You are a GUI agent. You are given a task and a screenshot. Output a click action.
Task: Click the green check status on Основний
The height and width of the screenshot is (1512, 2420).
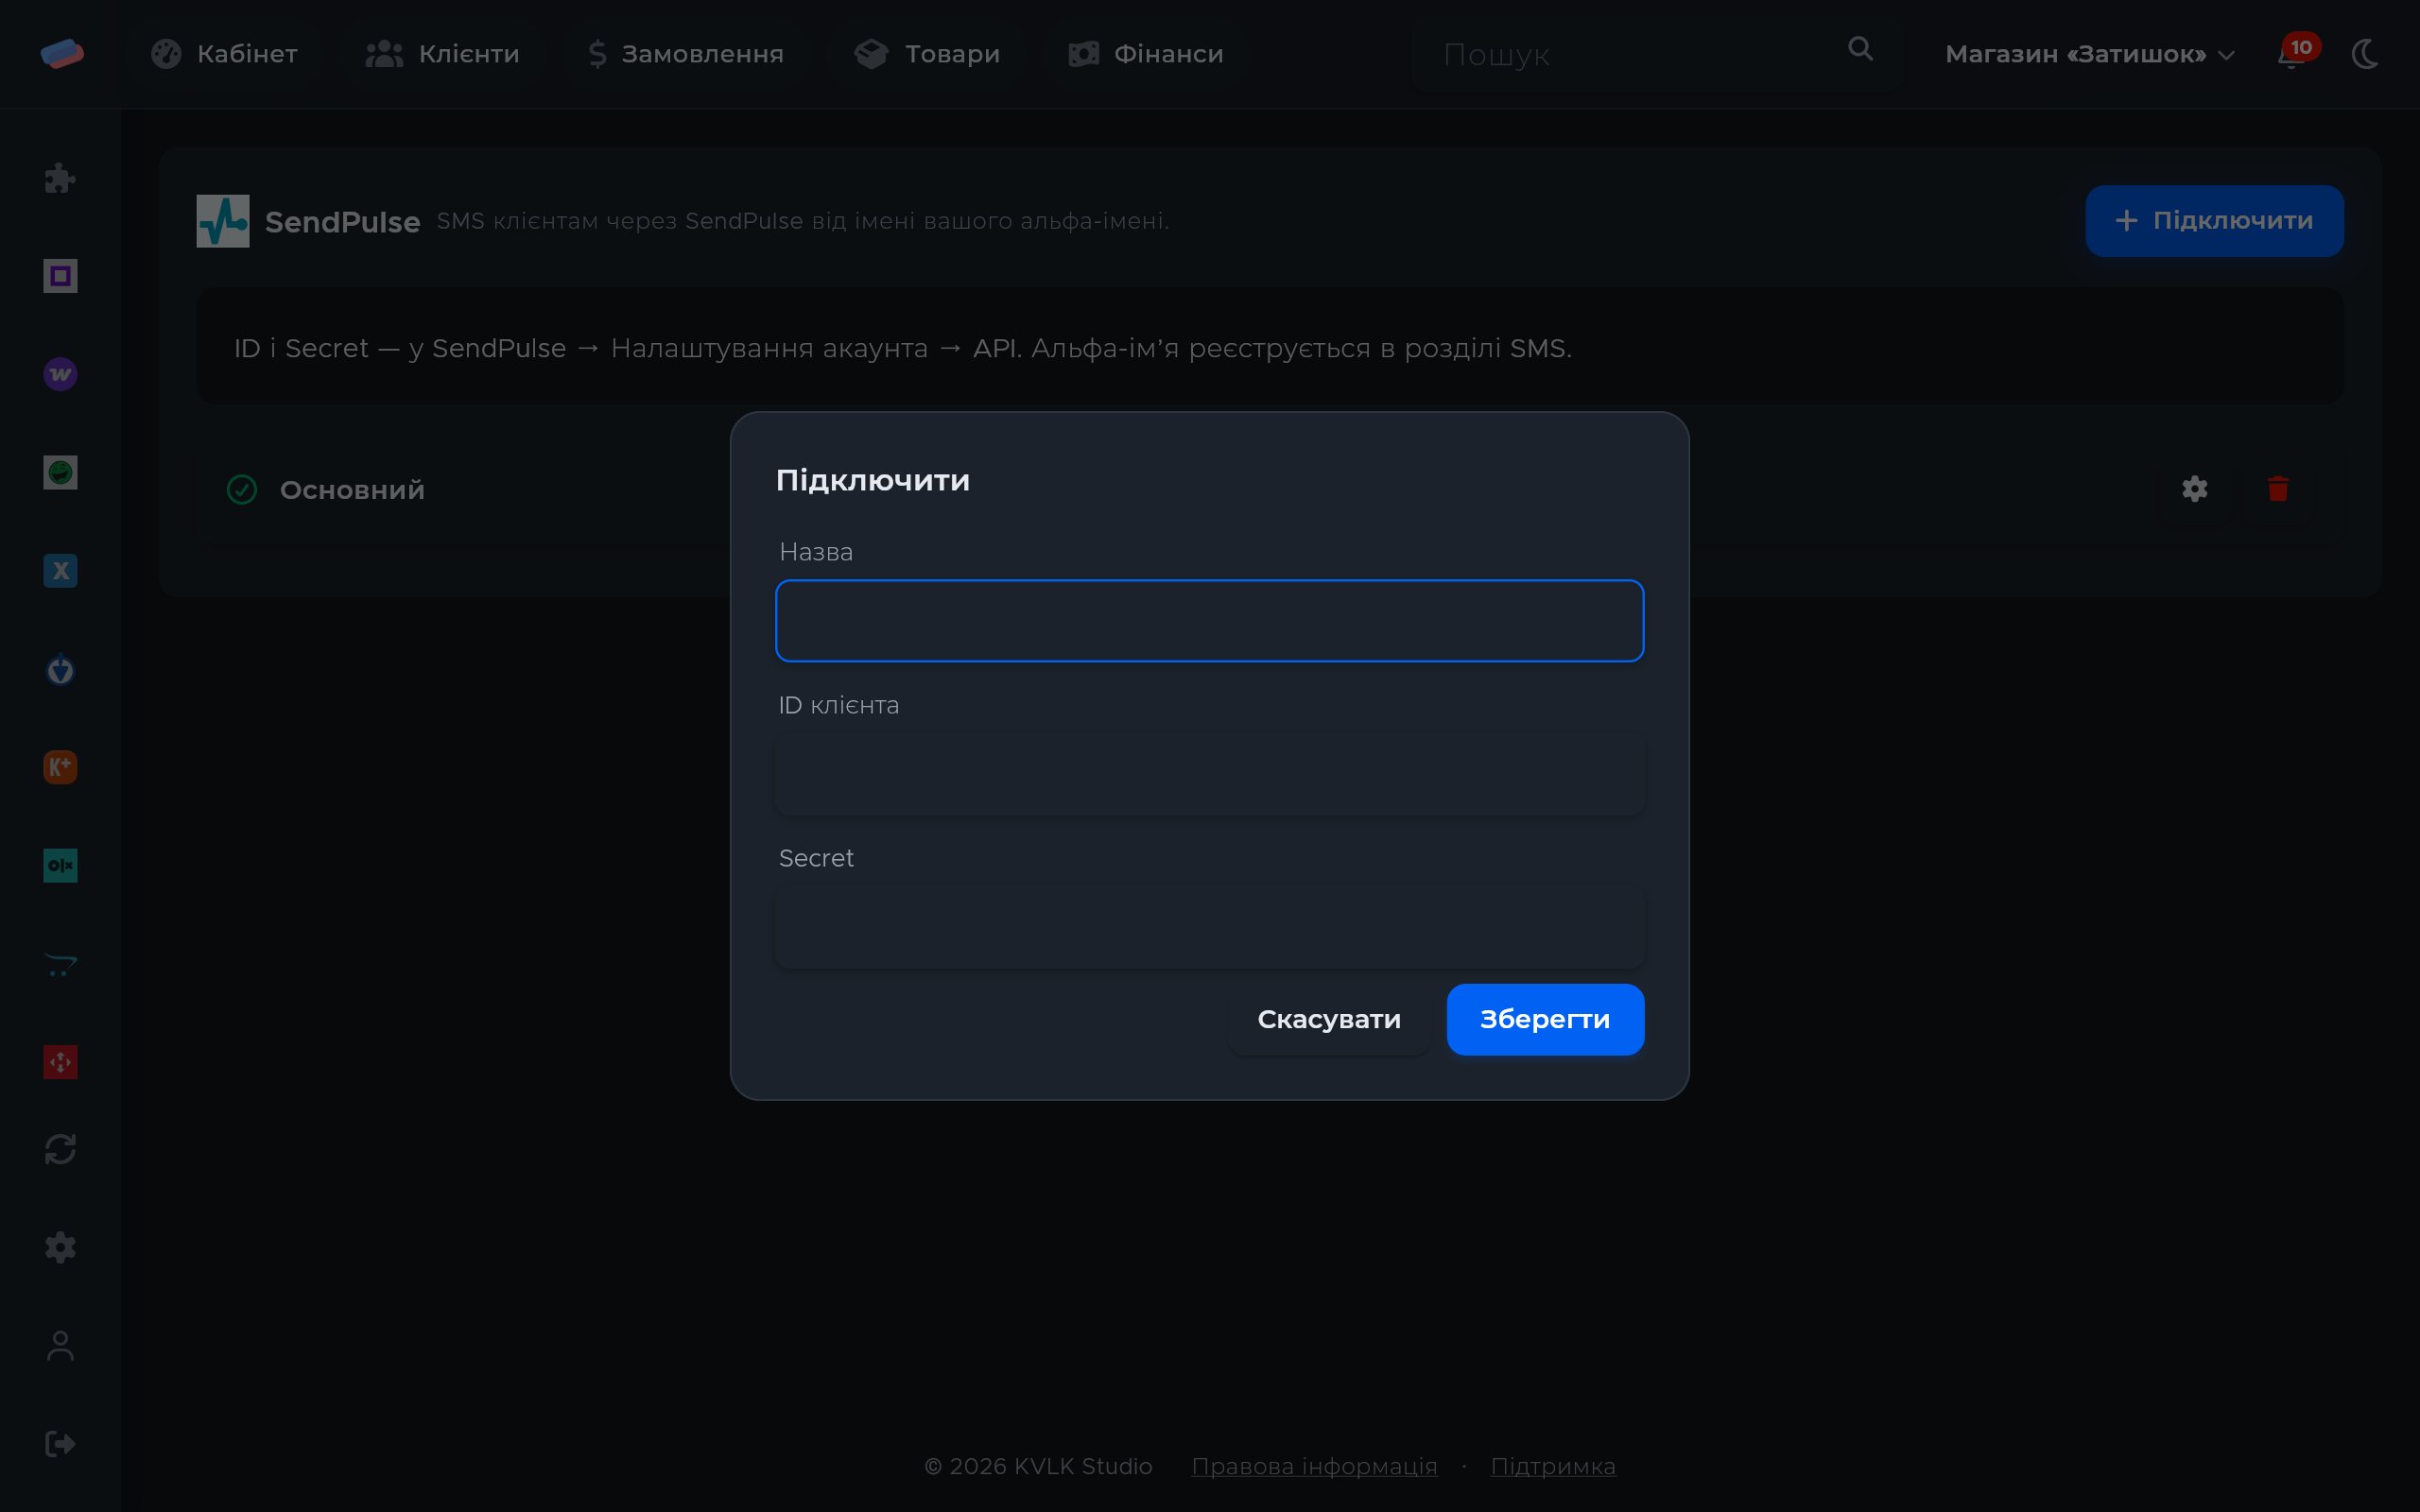click(x=242, y=489)
